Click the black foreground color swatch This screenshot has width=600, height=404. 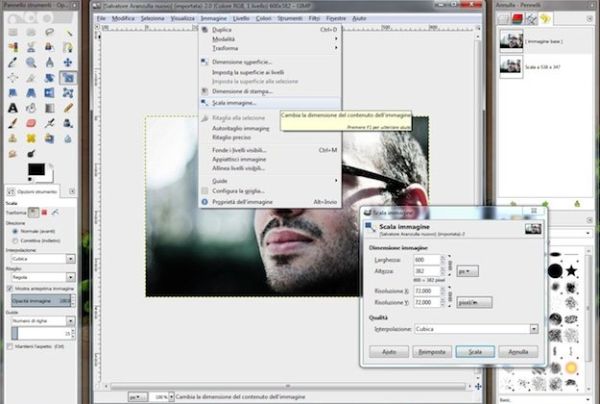pos(36,169)
